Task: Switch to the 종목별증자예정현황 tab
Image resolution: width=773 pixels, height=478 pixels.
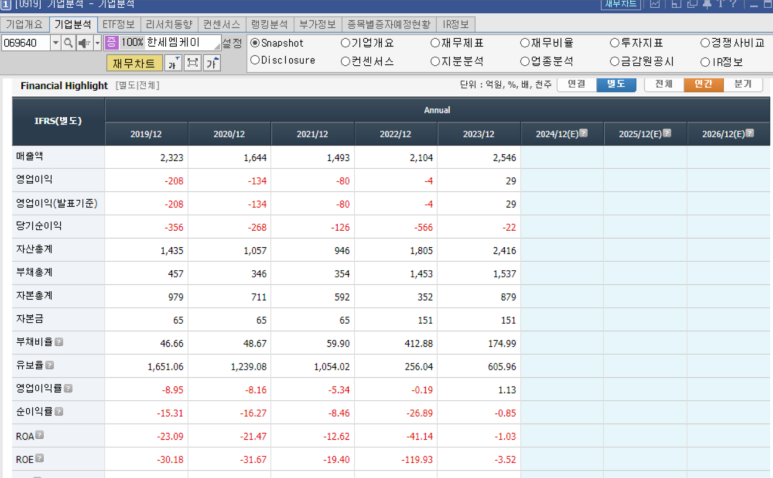Action: click(x=389, y=24)
